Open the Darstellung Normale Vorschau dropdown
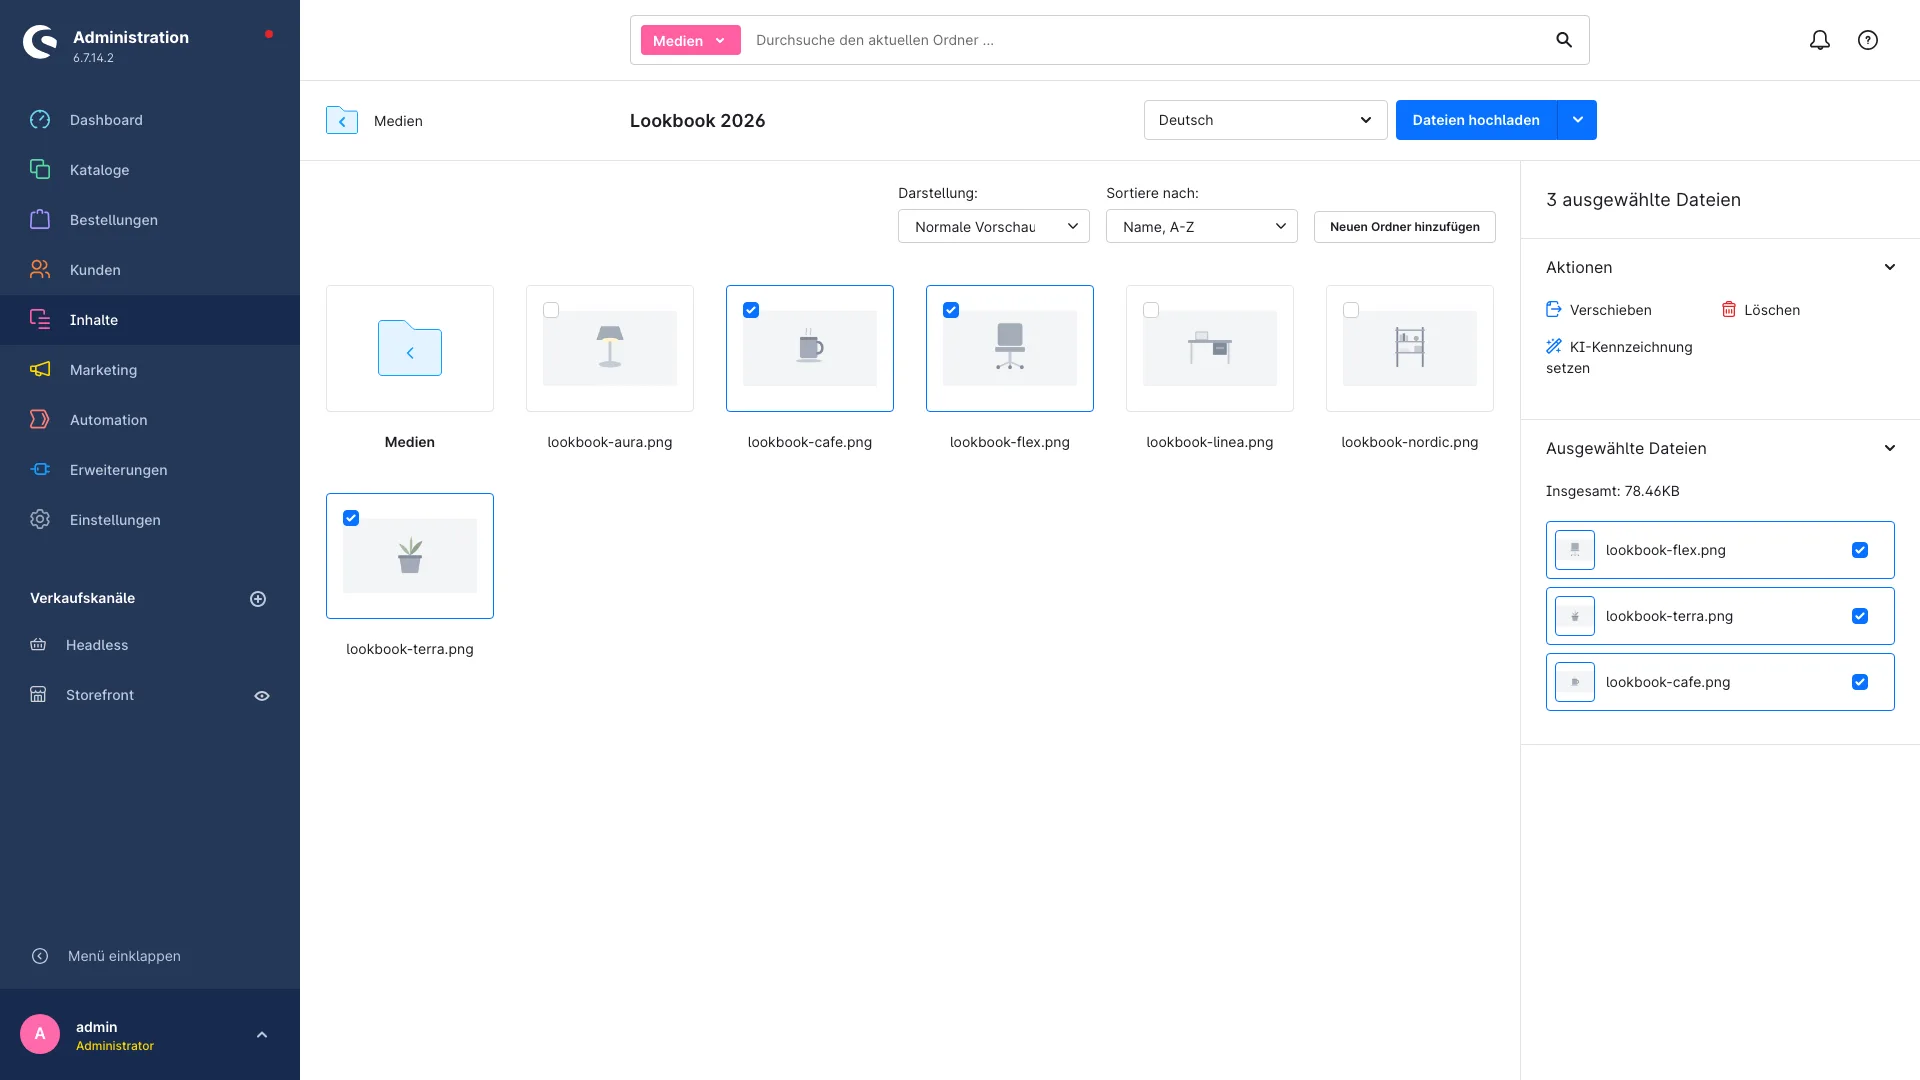The width and height of the screenshot is (1920, 1080). pos(994,227)
